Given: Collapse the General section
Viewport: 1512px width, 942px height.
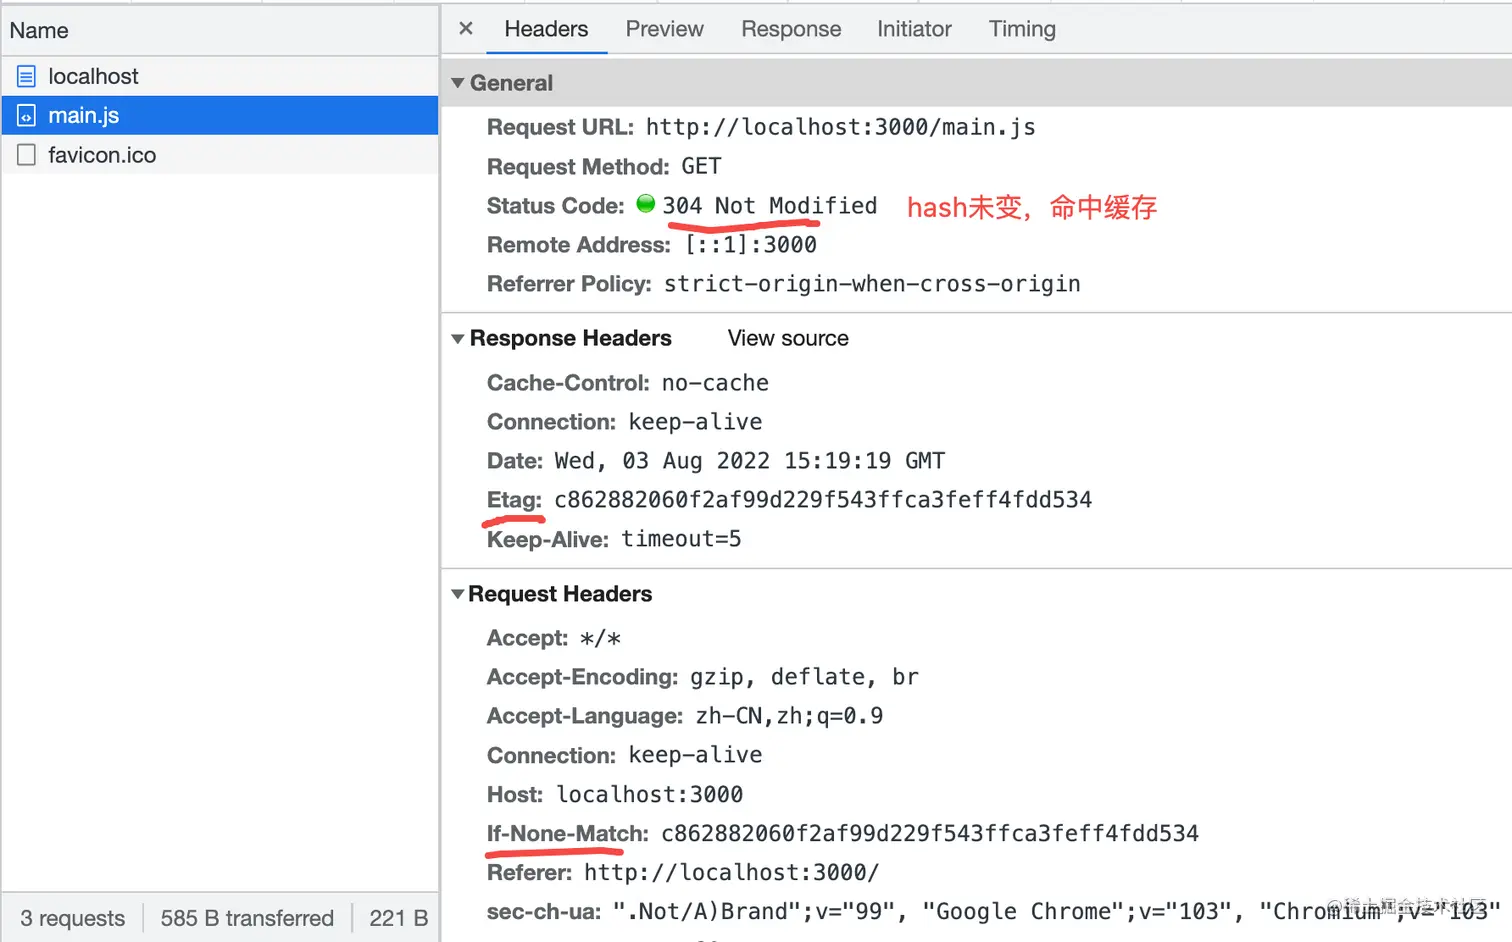Looking at the screenshot, I should point(458,83).
